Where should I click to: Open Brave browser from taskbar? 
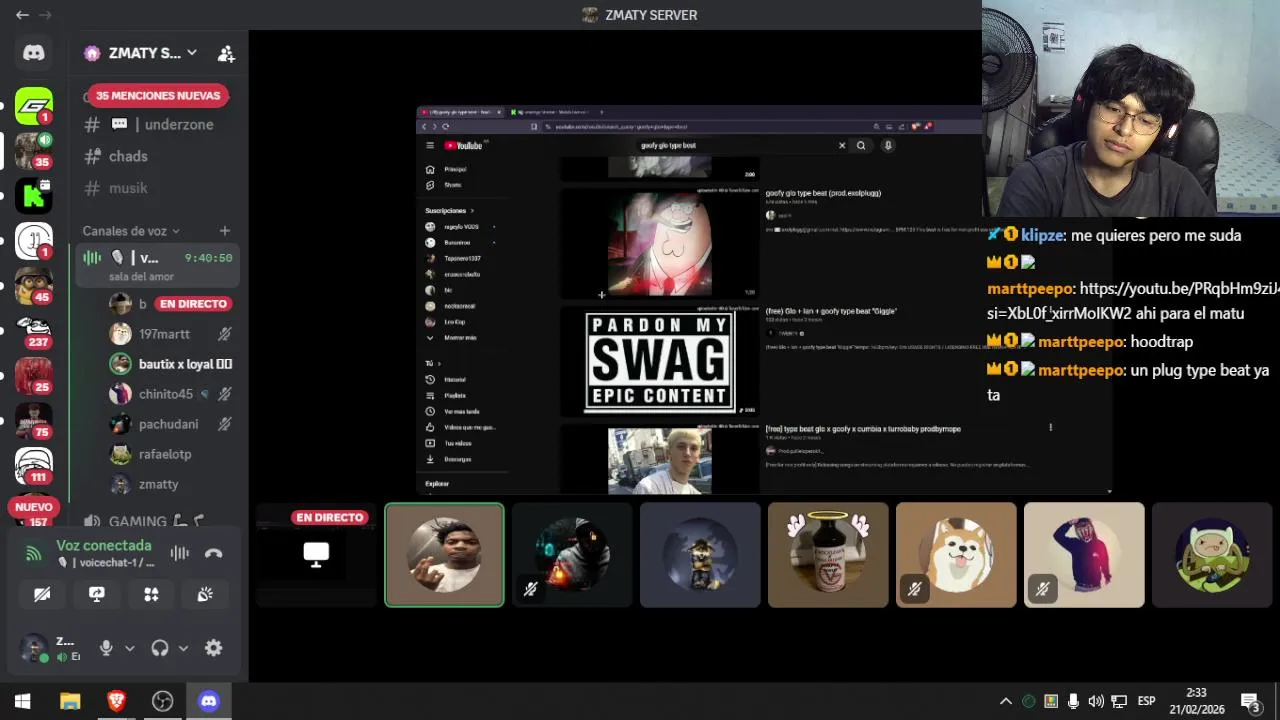click(x=116, y=701)
